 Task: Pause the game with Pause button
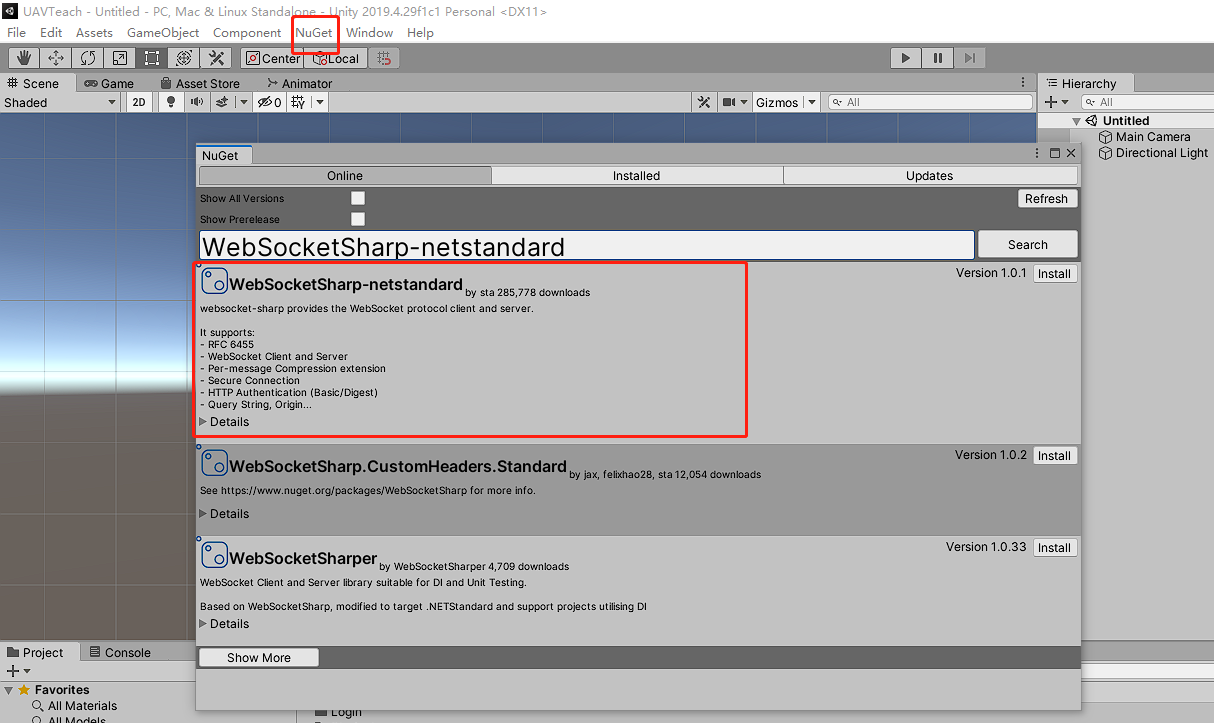pyautogui.click(x=938, y=58)
